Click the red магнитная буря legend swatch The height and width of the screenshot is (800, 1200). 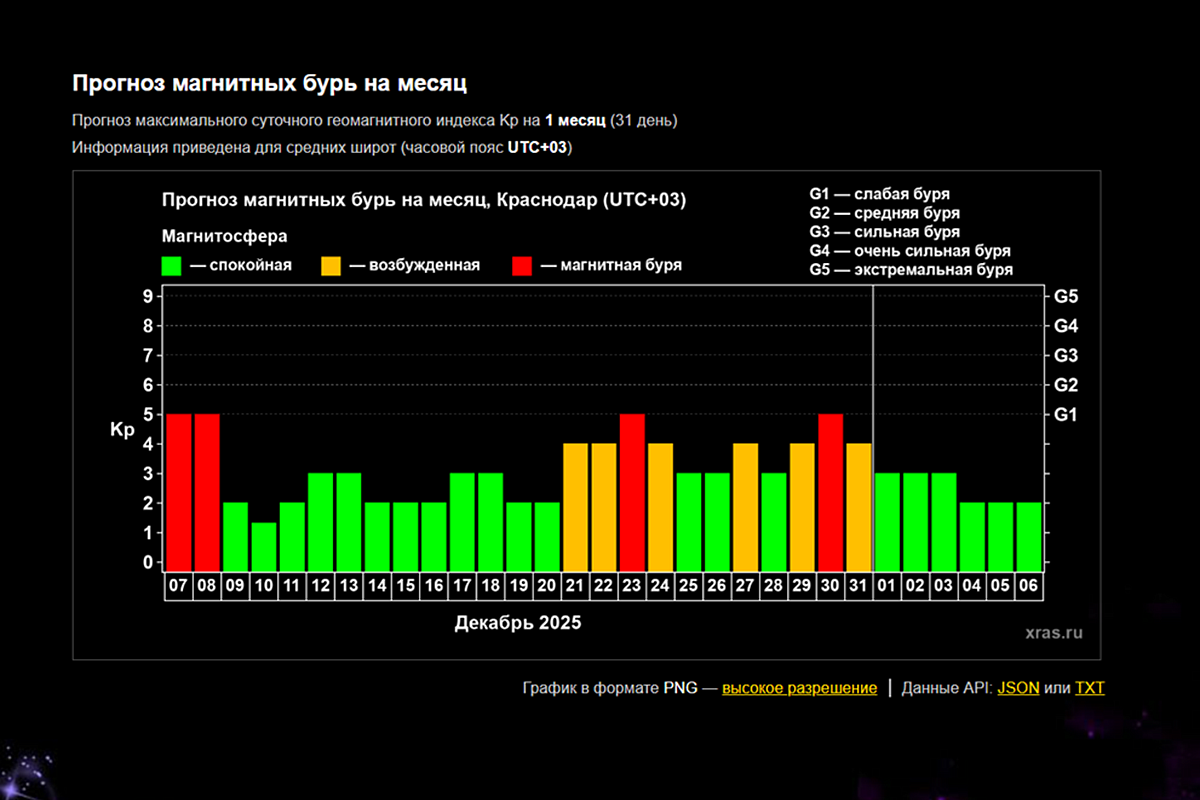click(x=522, y=266)
